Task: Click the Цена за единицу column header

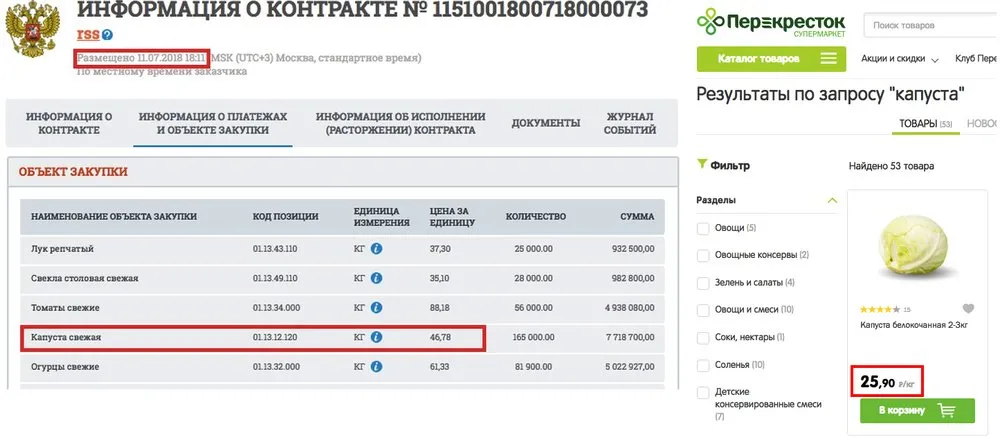Action: point(452,217)
